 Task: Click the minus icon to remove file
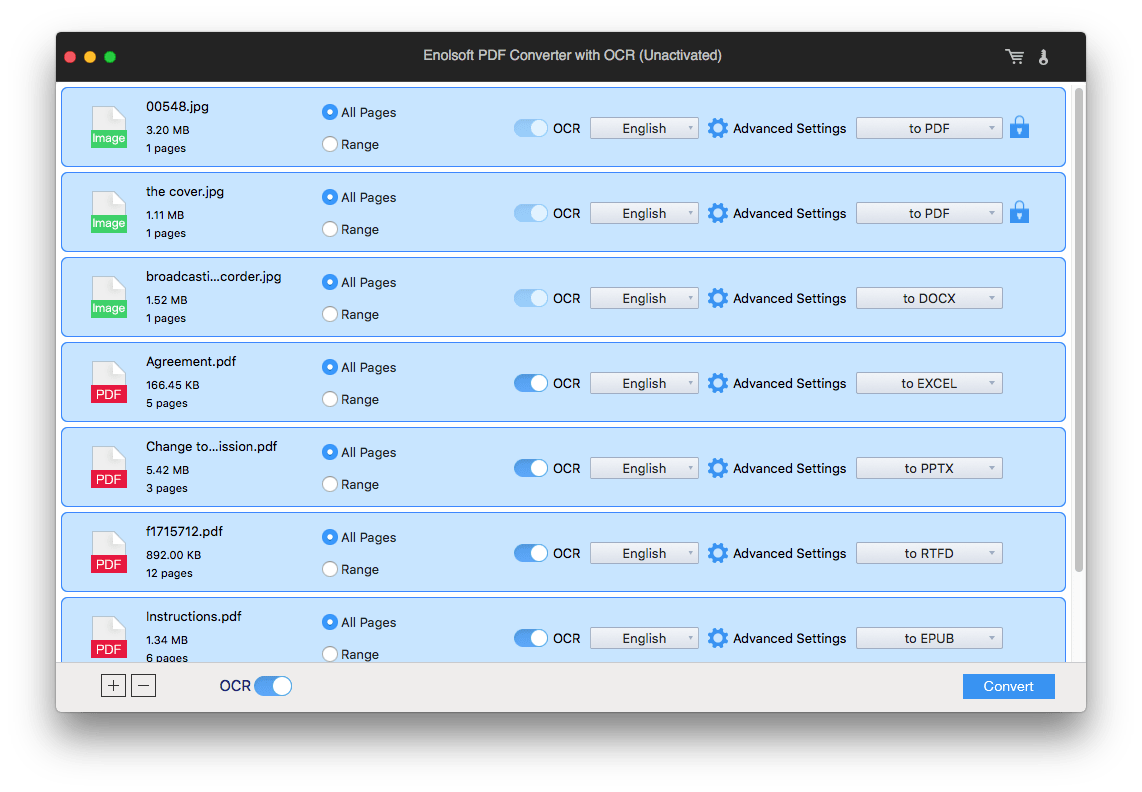(x=144, y=686)
